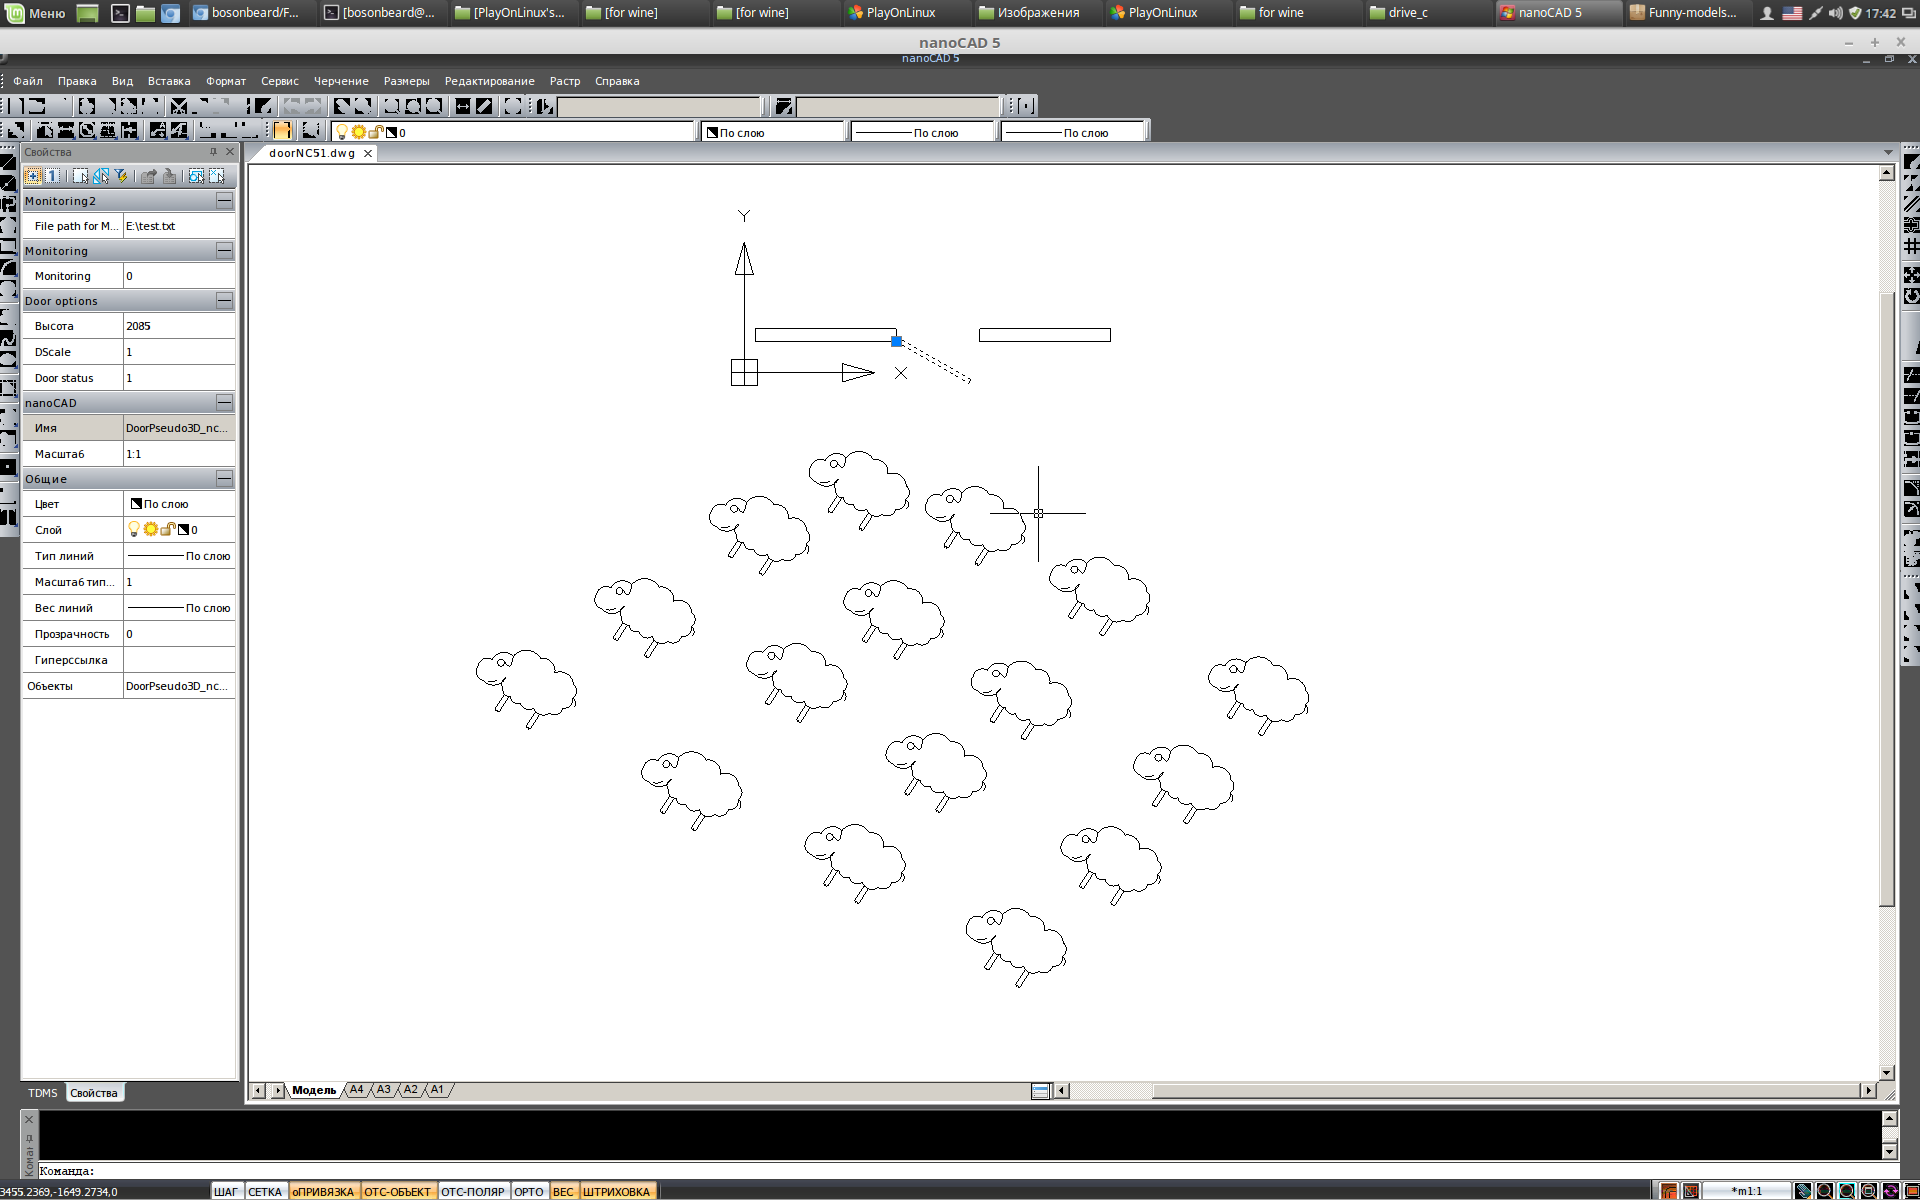Viewport: 1920px width, 1200px height.
Task: Open the Редактирование (Edit) menu
Action: [x=491, y=80]
